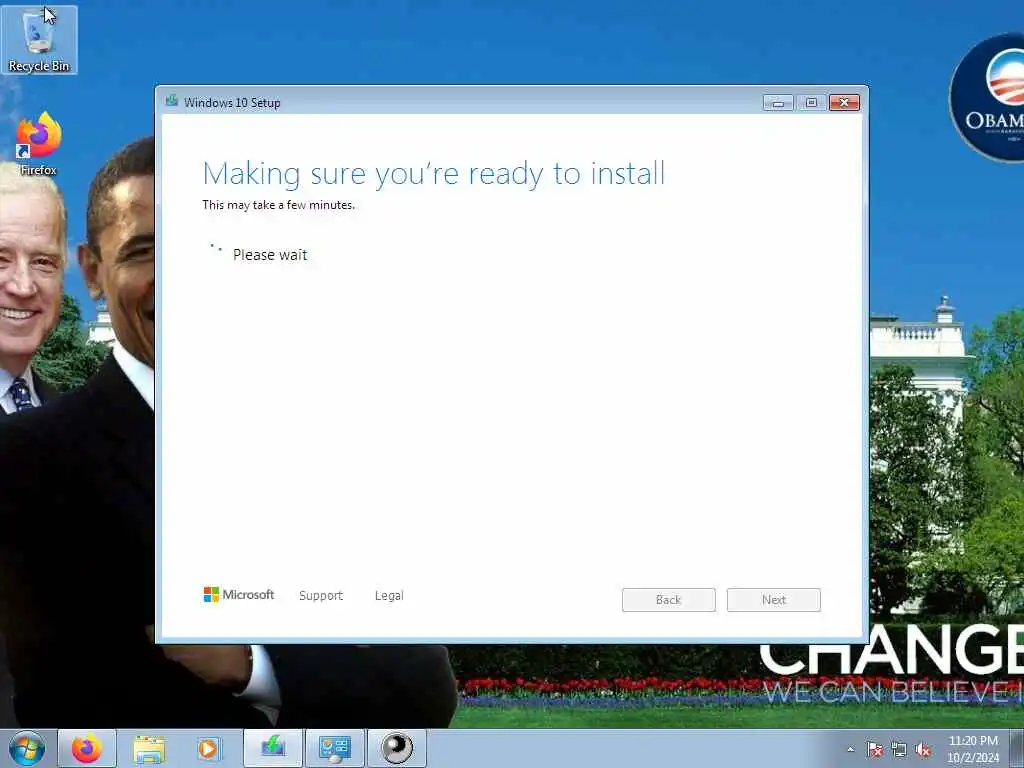
Task: Click the Windows 10 Setup title icon
Action: (172, 101)
